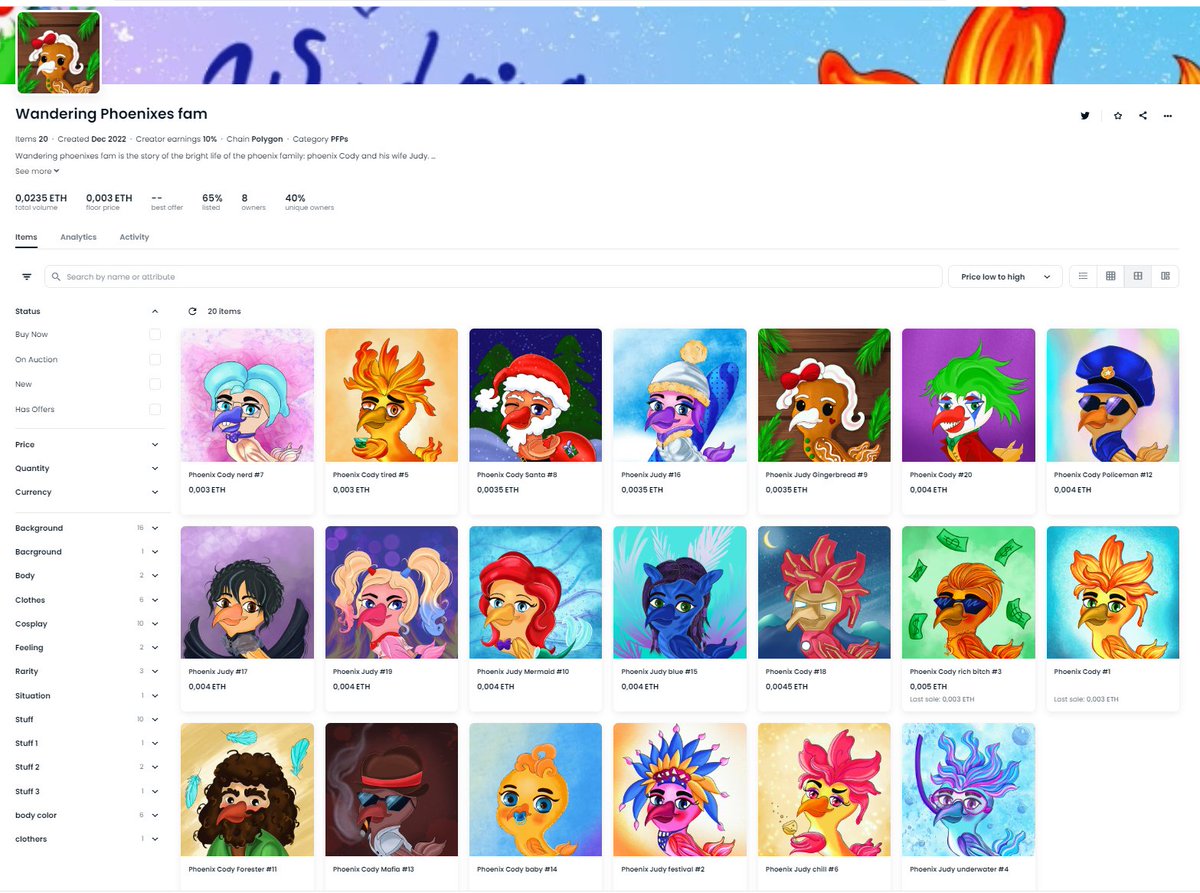Screen dimensions: 1200x893
Task: Open Phoenix Cody #18 thumbnail
Action: coord(824,592)
